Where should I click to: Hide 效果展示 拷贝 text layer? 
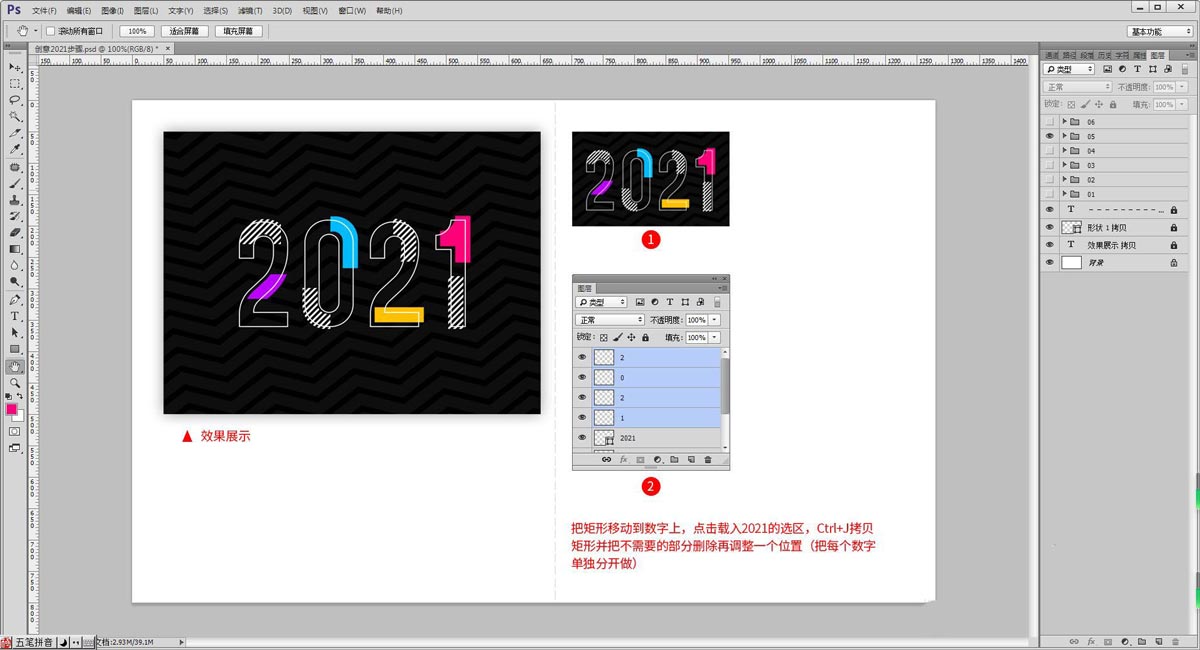(x=1050, y=244)
